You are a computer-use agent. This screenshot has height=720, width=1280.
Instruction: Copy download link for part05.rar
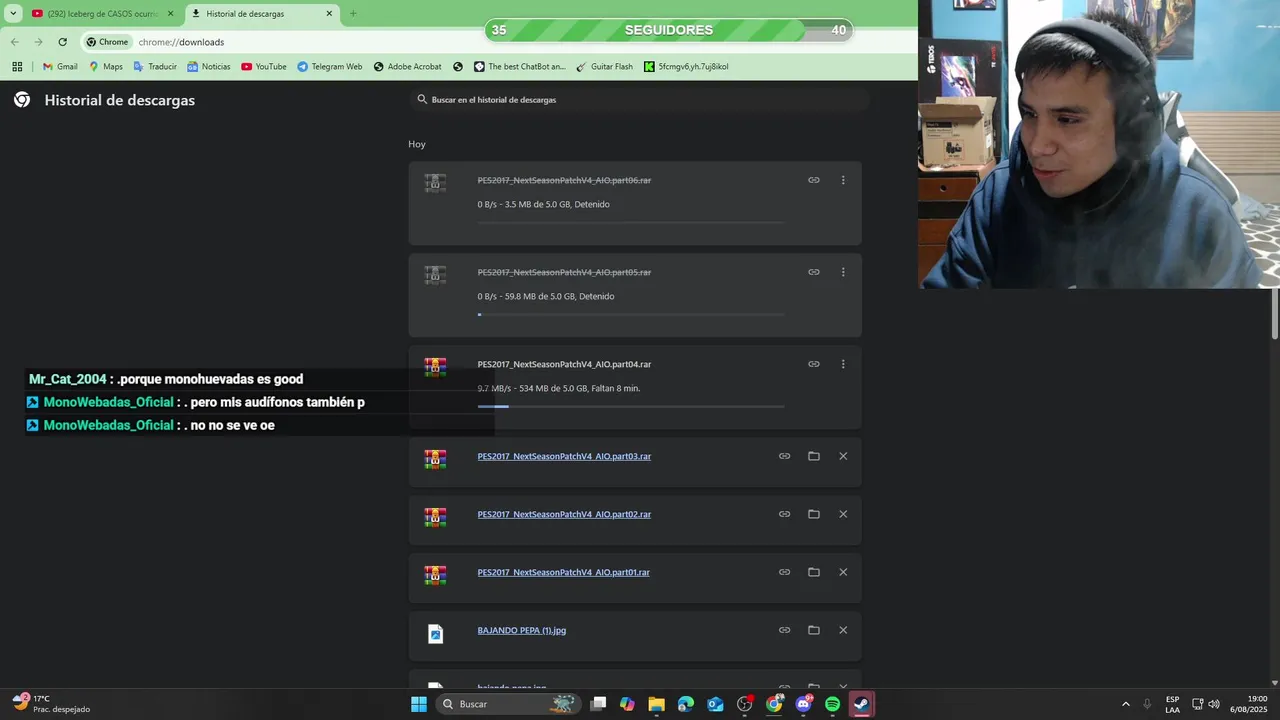tap(814, 272)
